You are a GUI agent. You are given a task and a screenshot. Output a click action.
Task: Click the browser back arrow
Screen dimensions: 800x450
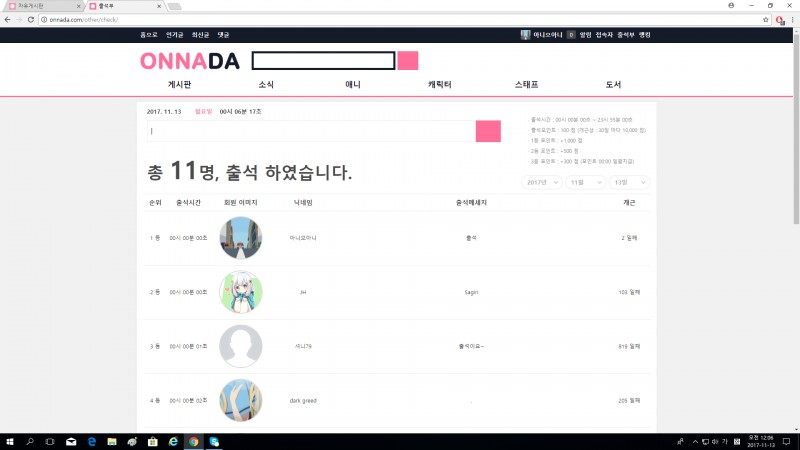tap(7, 20)
